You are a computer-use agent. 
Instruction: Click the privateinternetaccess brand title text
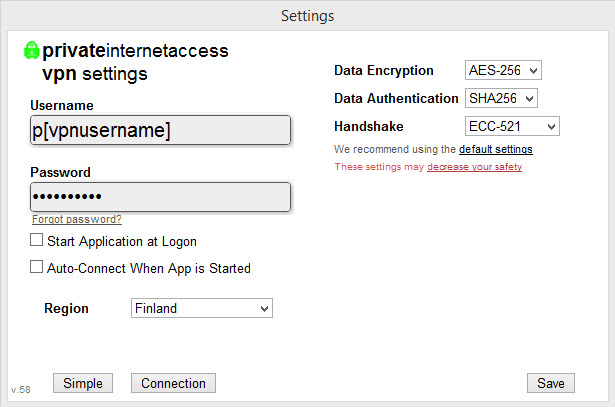point(135,51)
